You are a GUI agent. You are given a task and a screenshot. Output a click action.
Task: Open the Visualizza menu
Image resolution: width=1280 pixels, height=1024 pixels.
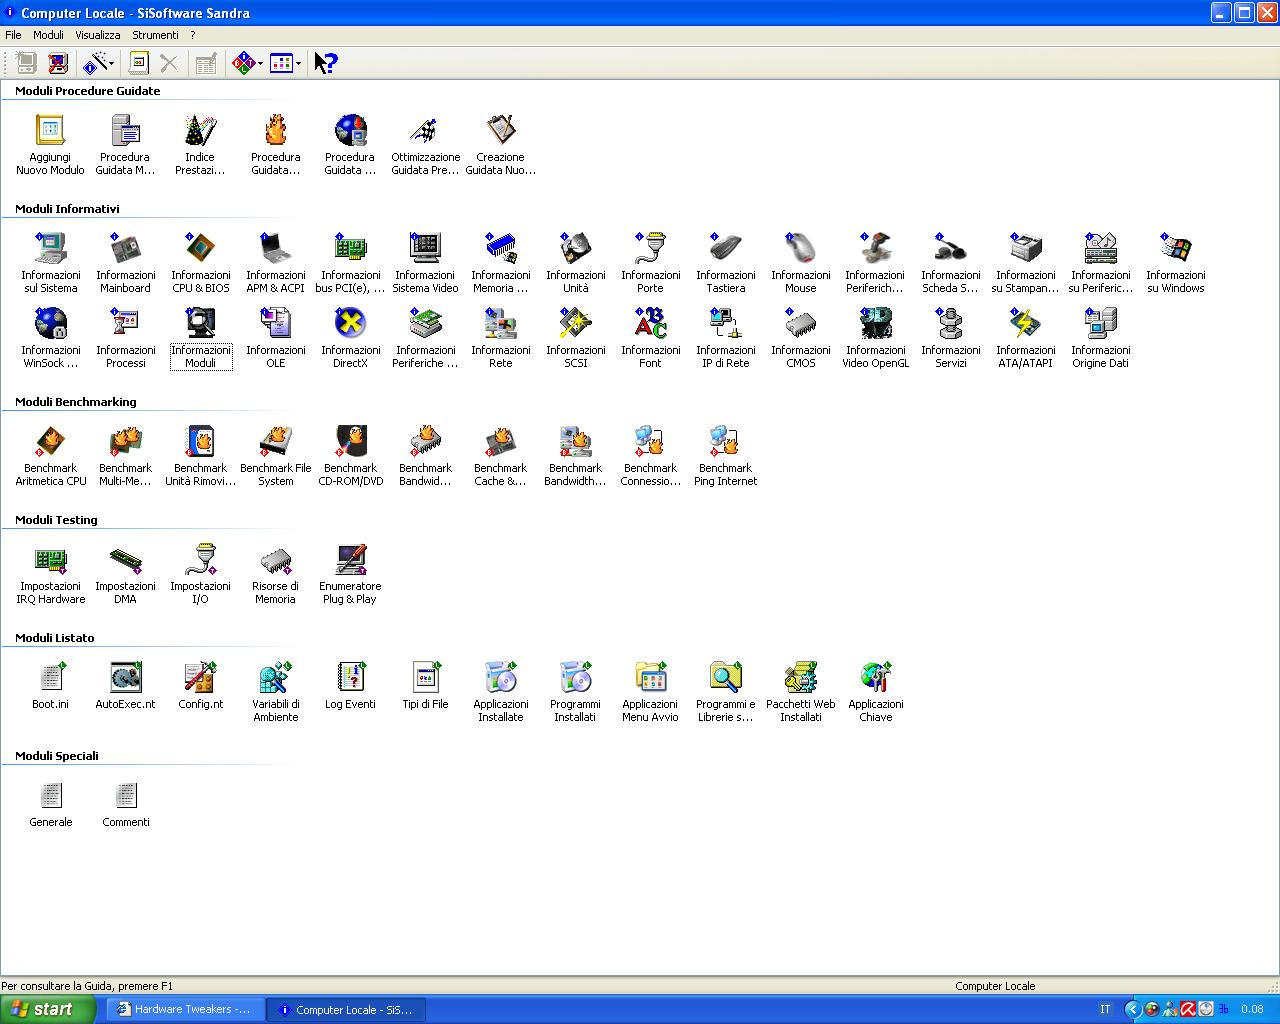98,35
